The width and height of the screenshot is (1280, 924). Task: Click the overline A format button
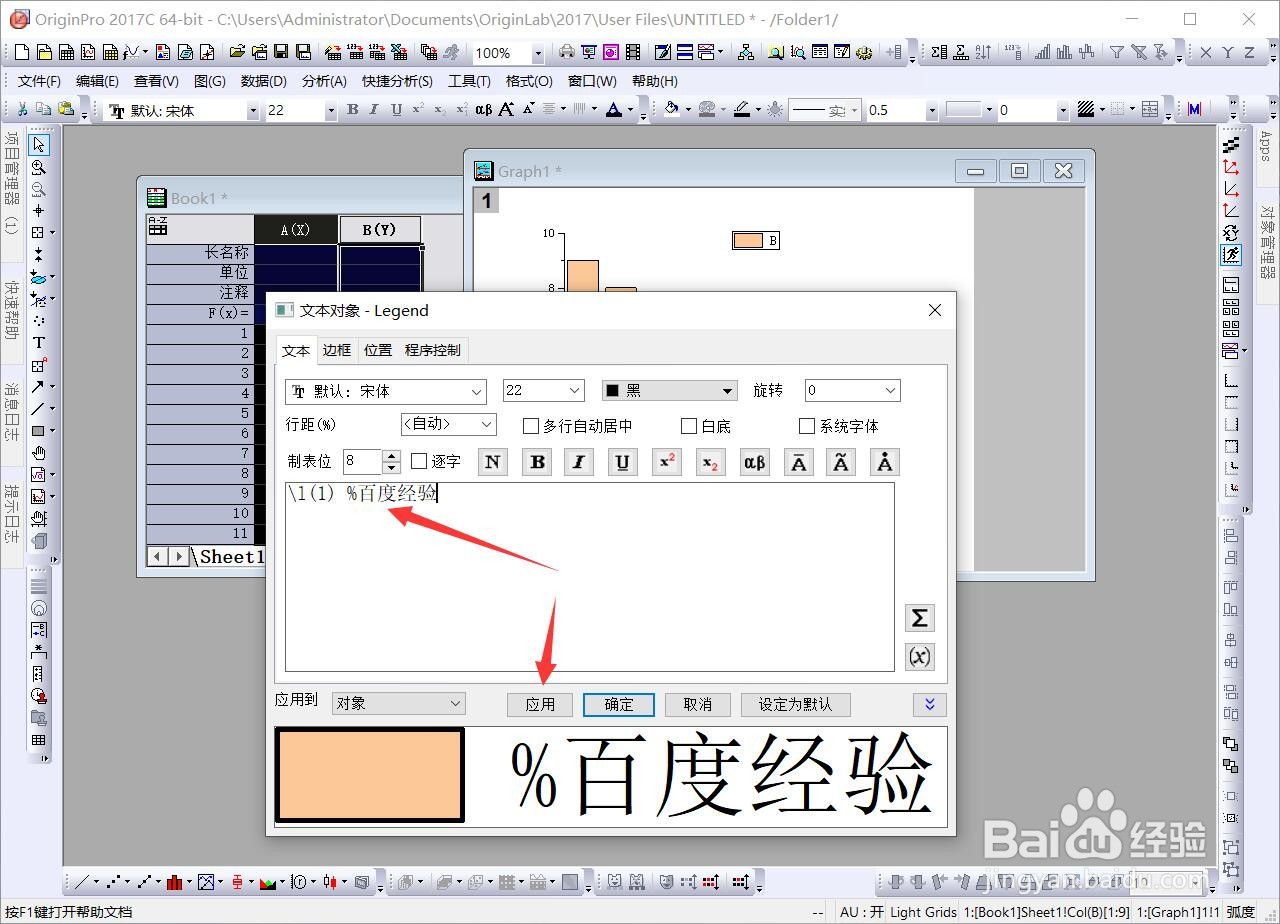tap(798, 462)
